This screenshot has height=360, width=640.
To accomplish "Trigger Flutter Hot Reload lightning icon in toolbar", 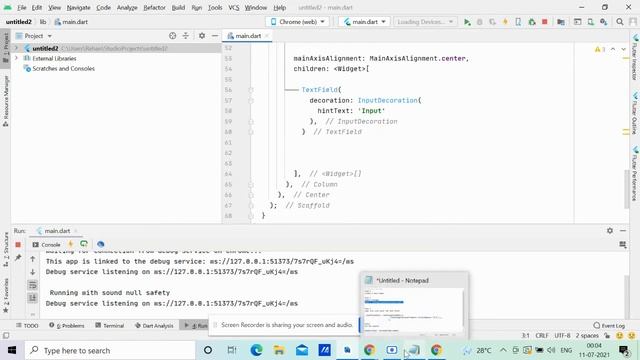I will (x=505, y=22).
